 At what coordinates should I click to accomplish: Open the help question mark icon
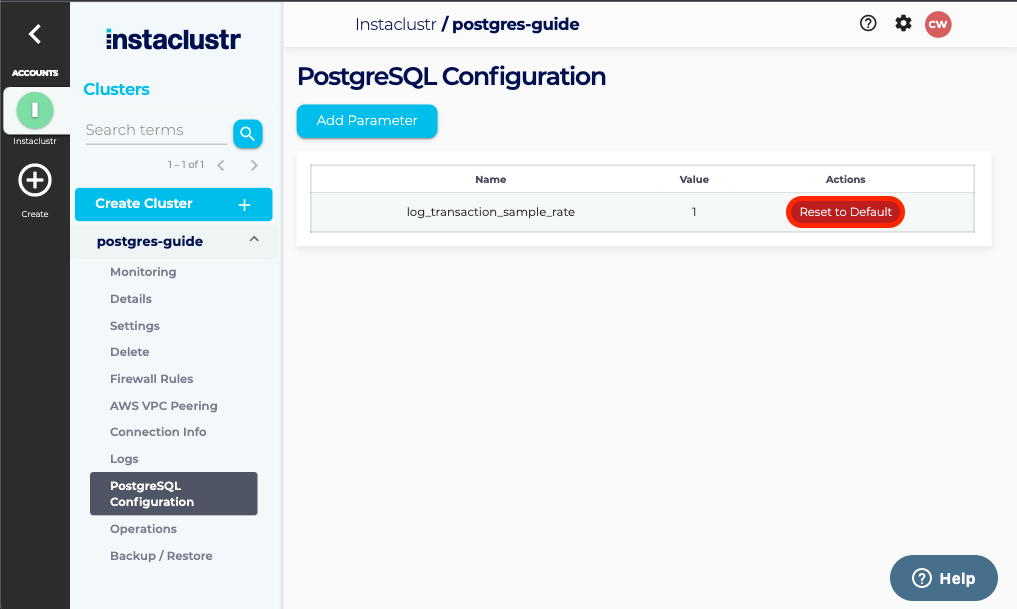point(868,23)
